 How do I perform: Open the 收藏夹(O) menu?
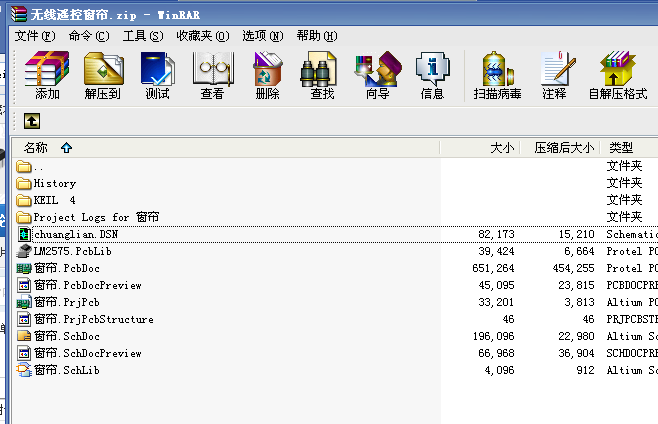point(203,36)
